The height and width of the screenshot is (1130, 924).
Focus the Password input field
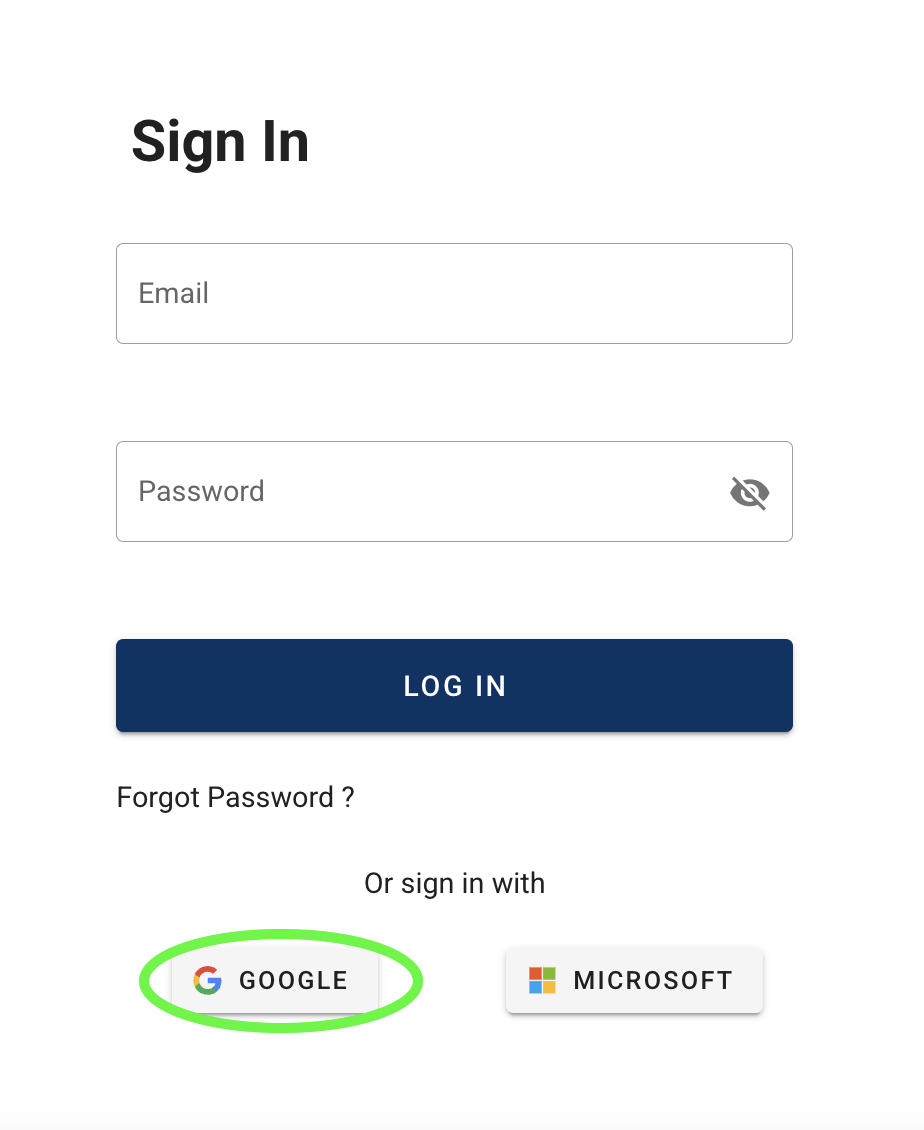(420, 491)
